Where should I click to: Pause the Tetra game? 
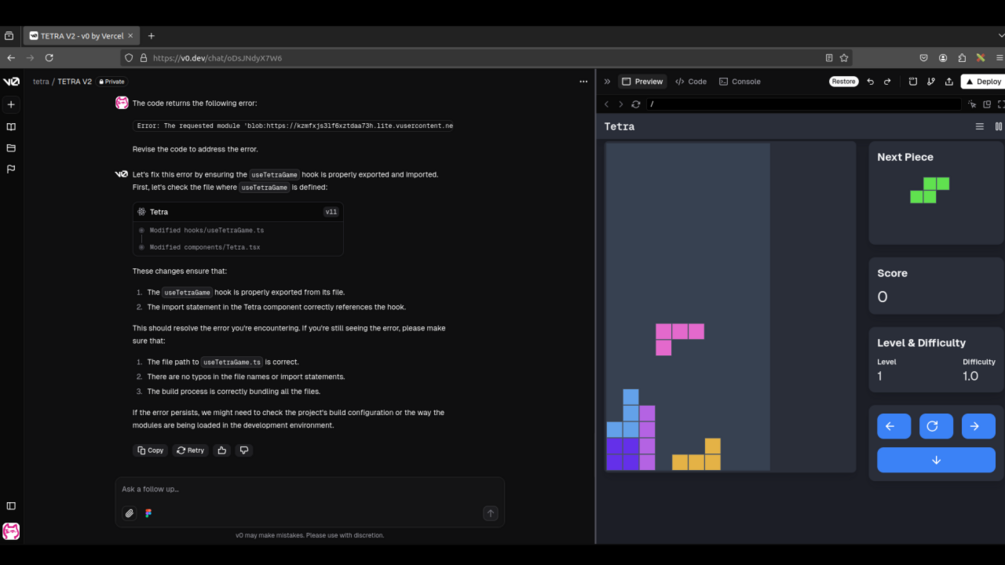998,126
